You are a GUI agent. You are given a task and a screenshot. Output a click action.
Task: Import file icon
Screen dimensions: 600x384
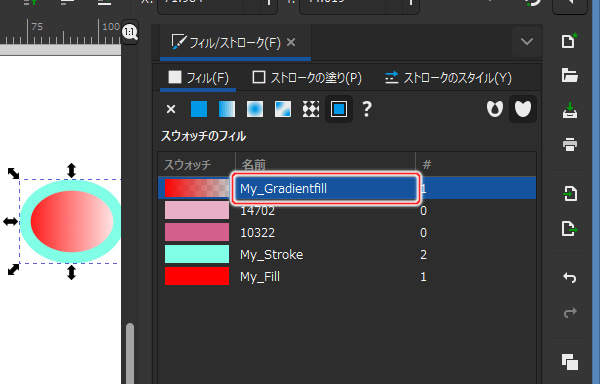click(569, 194)
